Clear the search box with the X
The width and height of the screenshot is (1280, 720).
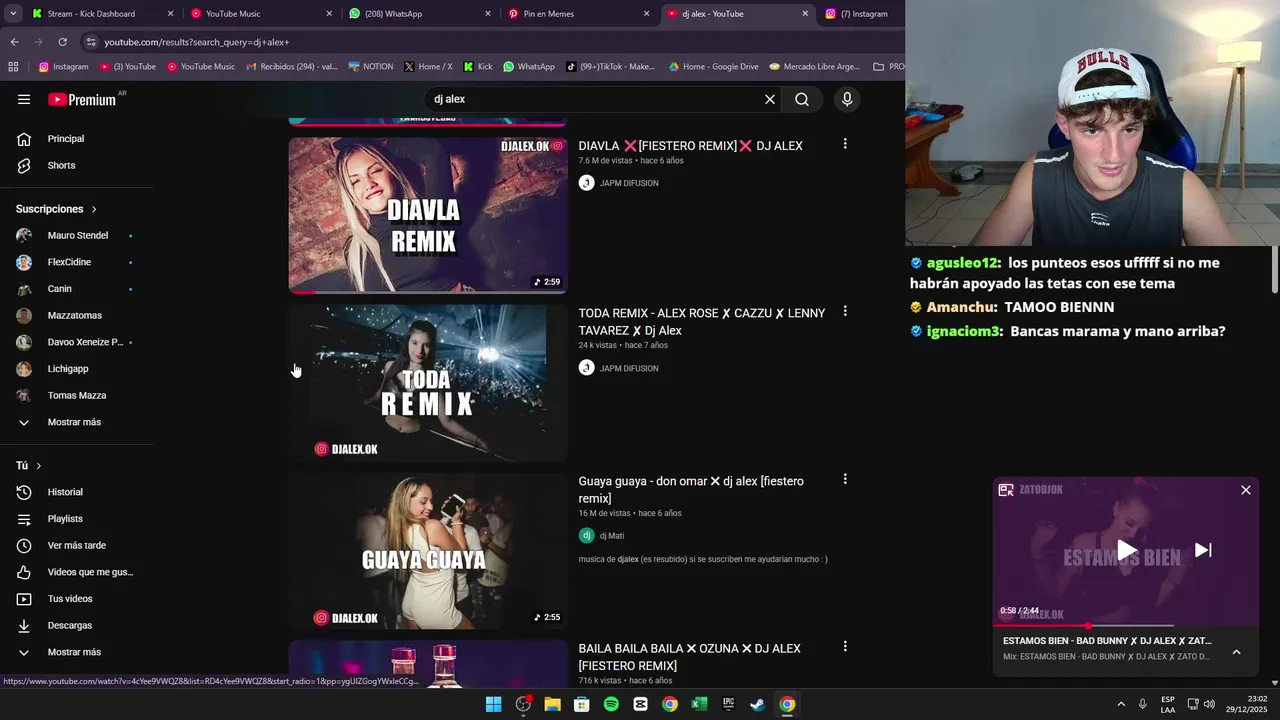pyautogui.click(x=770, y=99)
